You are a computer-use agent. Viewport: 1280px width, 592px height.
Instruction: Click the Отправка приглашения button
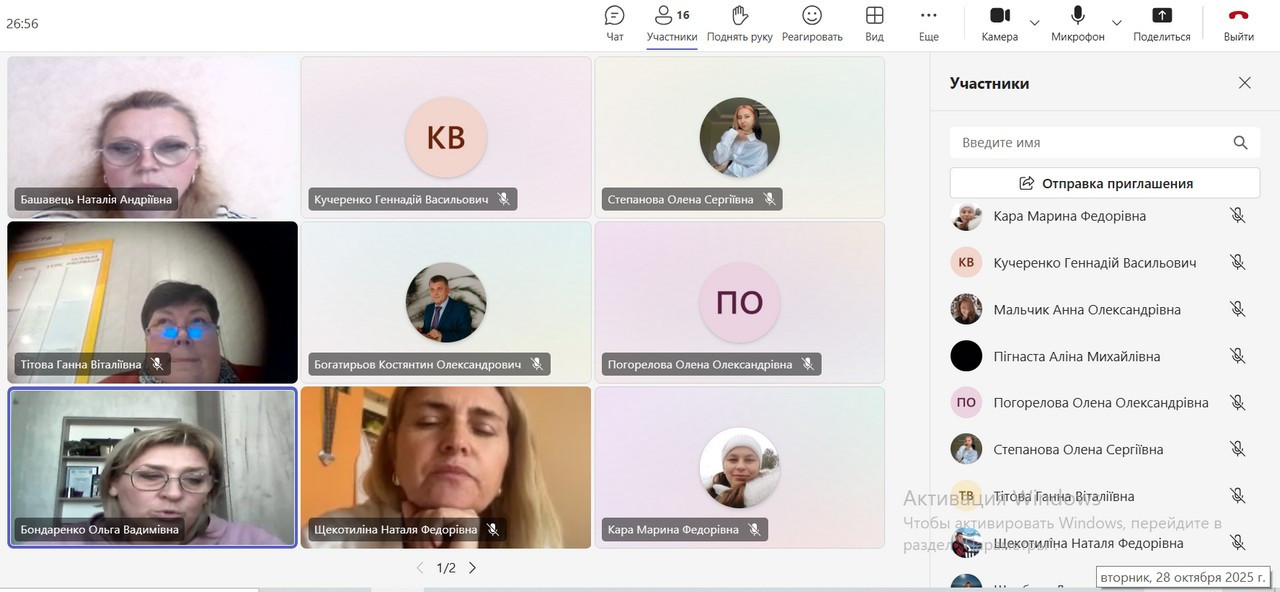(x=1104, y=183)
